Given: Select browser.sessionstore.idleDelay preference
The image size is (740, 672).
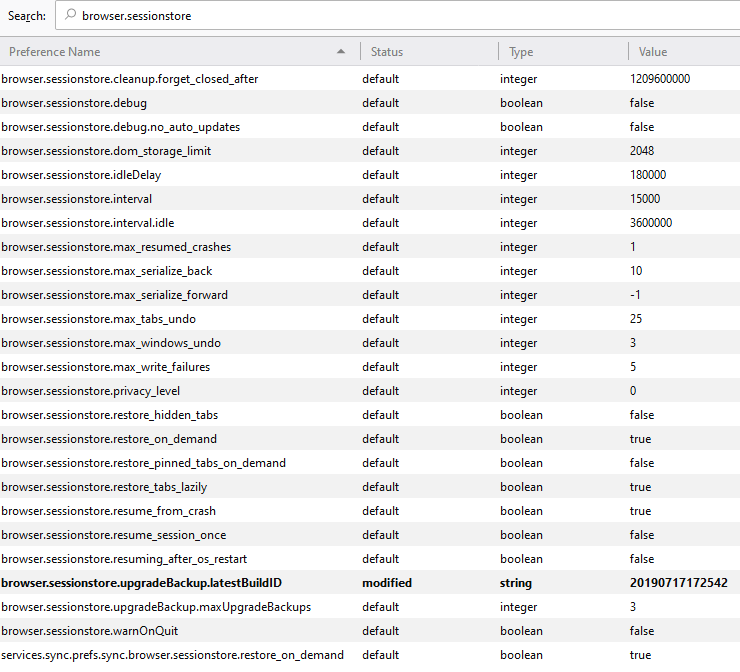Looking at the screenshot, I should point(81,175).
